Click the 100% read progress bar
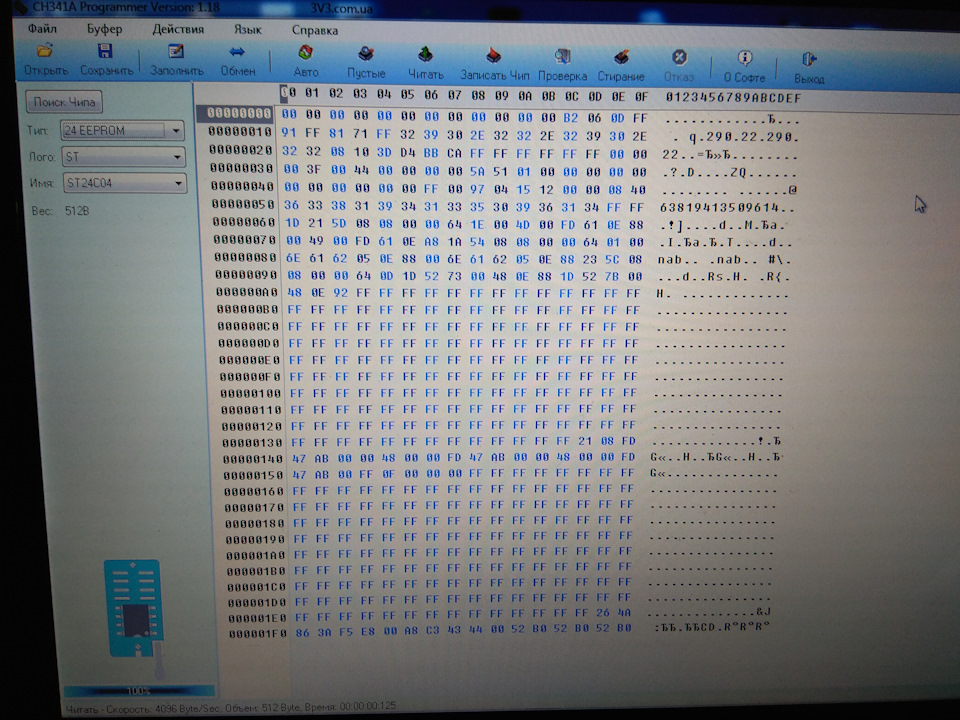 [x=139, y=691]
